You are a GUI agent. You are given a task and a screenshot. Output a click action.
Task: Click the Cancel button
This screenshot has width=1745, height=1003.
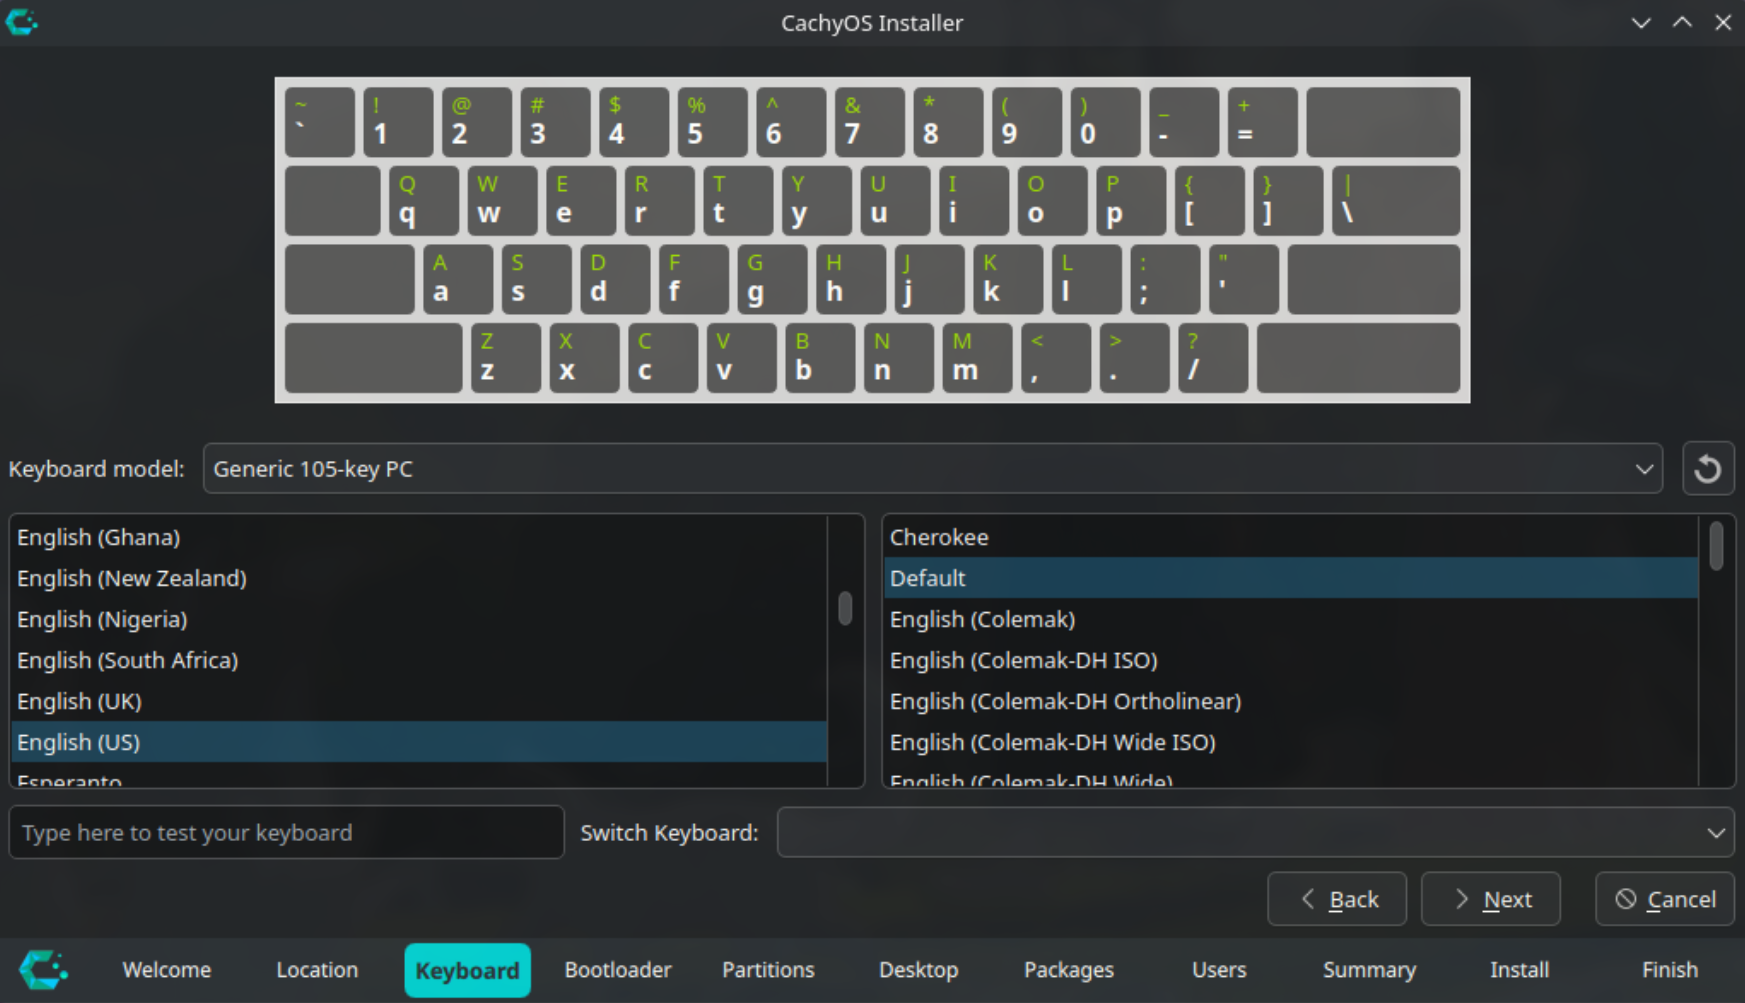pos(1665,899)
